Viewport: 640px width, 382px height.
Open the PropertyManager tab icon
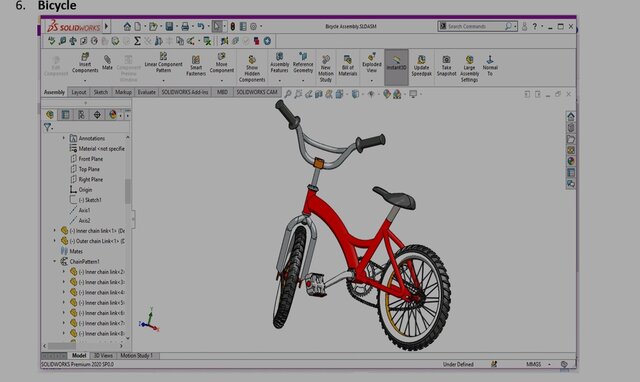(65, 115)
